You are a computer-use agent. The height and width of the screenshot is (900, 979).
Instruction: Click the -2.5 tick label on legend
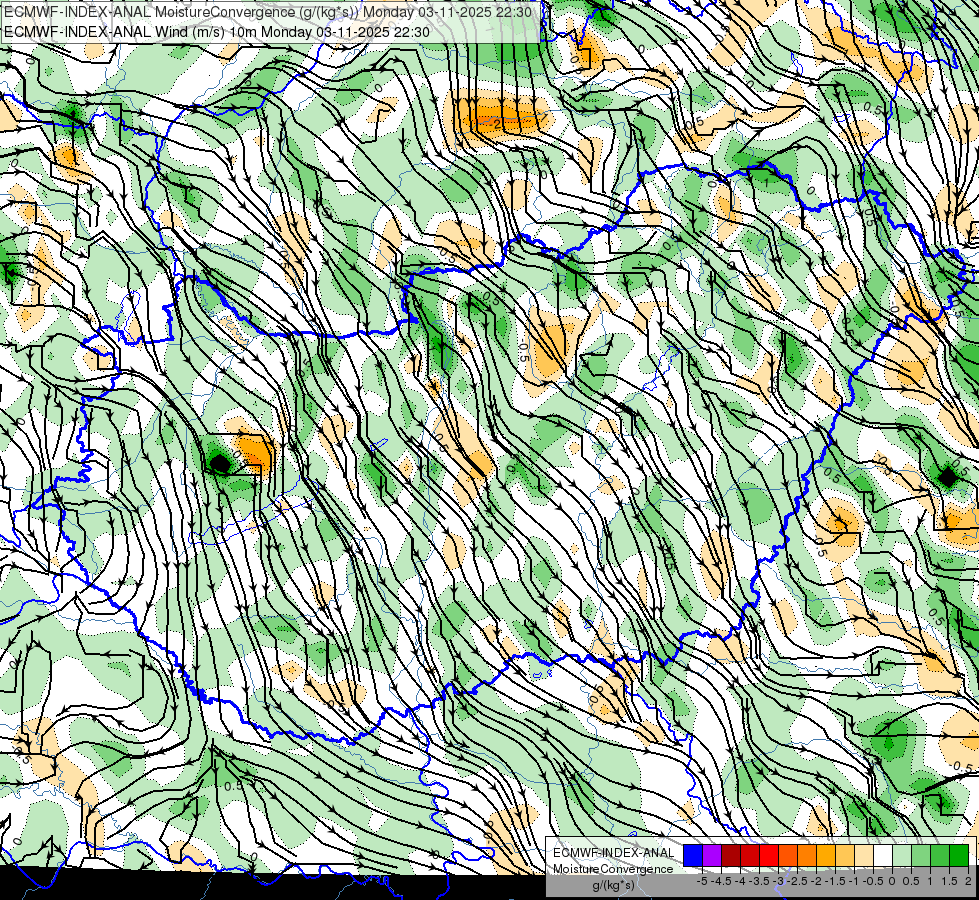797,881
